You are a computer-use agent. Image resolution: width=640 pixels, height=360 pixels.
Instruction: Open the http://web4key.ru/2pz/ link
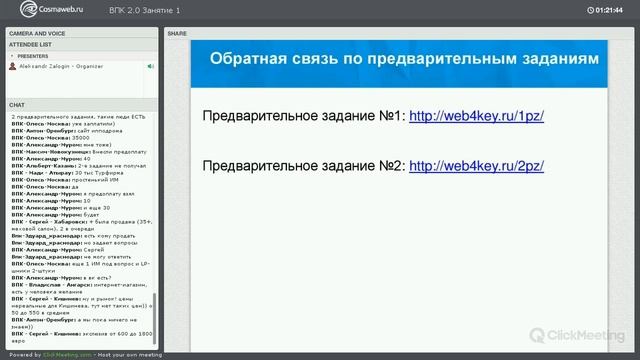[x=476, y=166]
